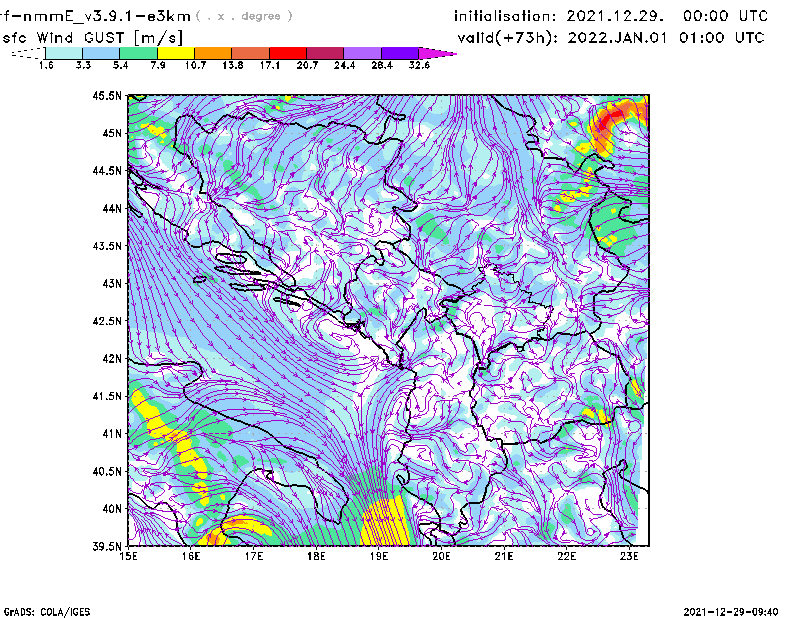800x618 pixels.
Task: Click the valid(+73h) label text
Action: click(510, 38)
